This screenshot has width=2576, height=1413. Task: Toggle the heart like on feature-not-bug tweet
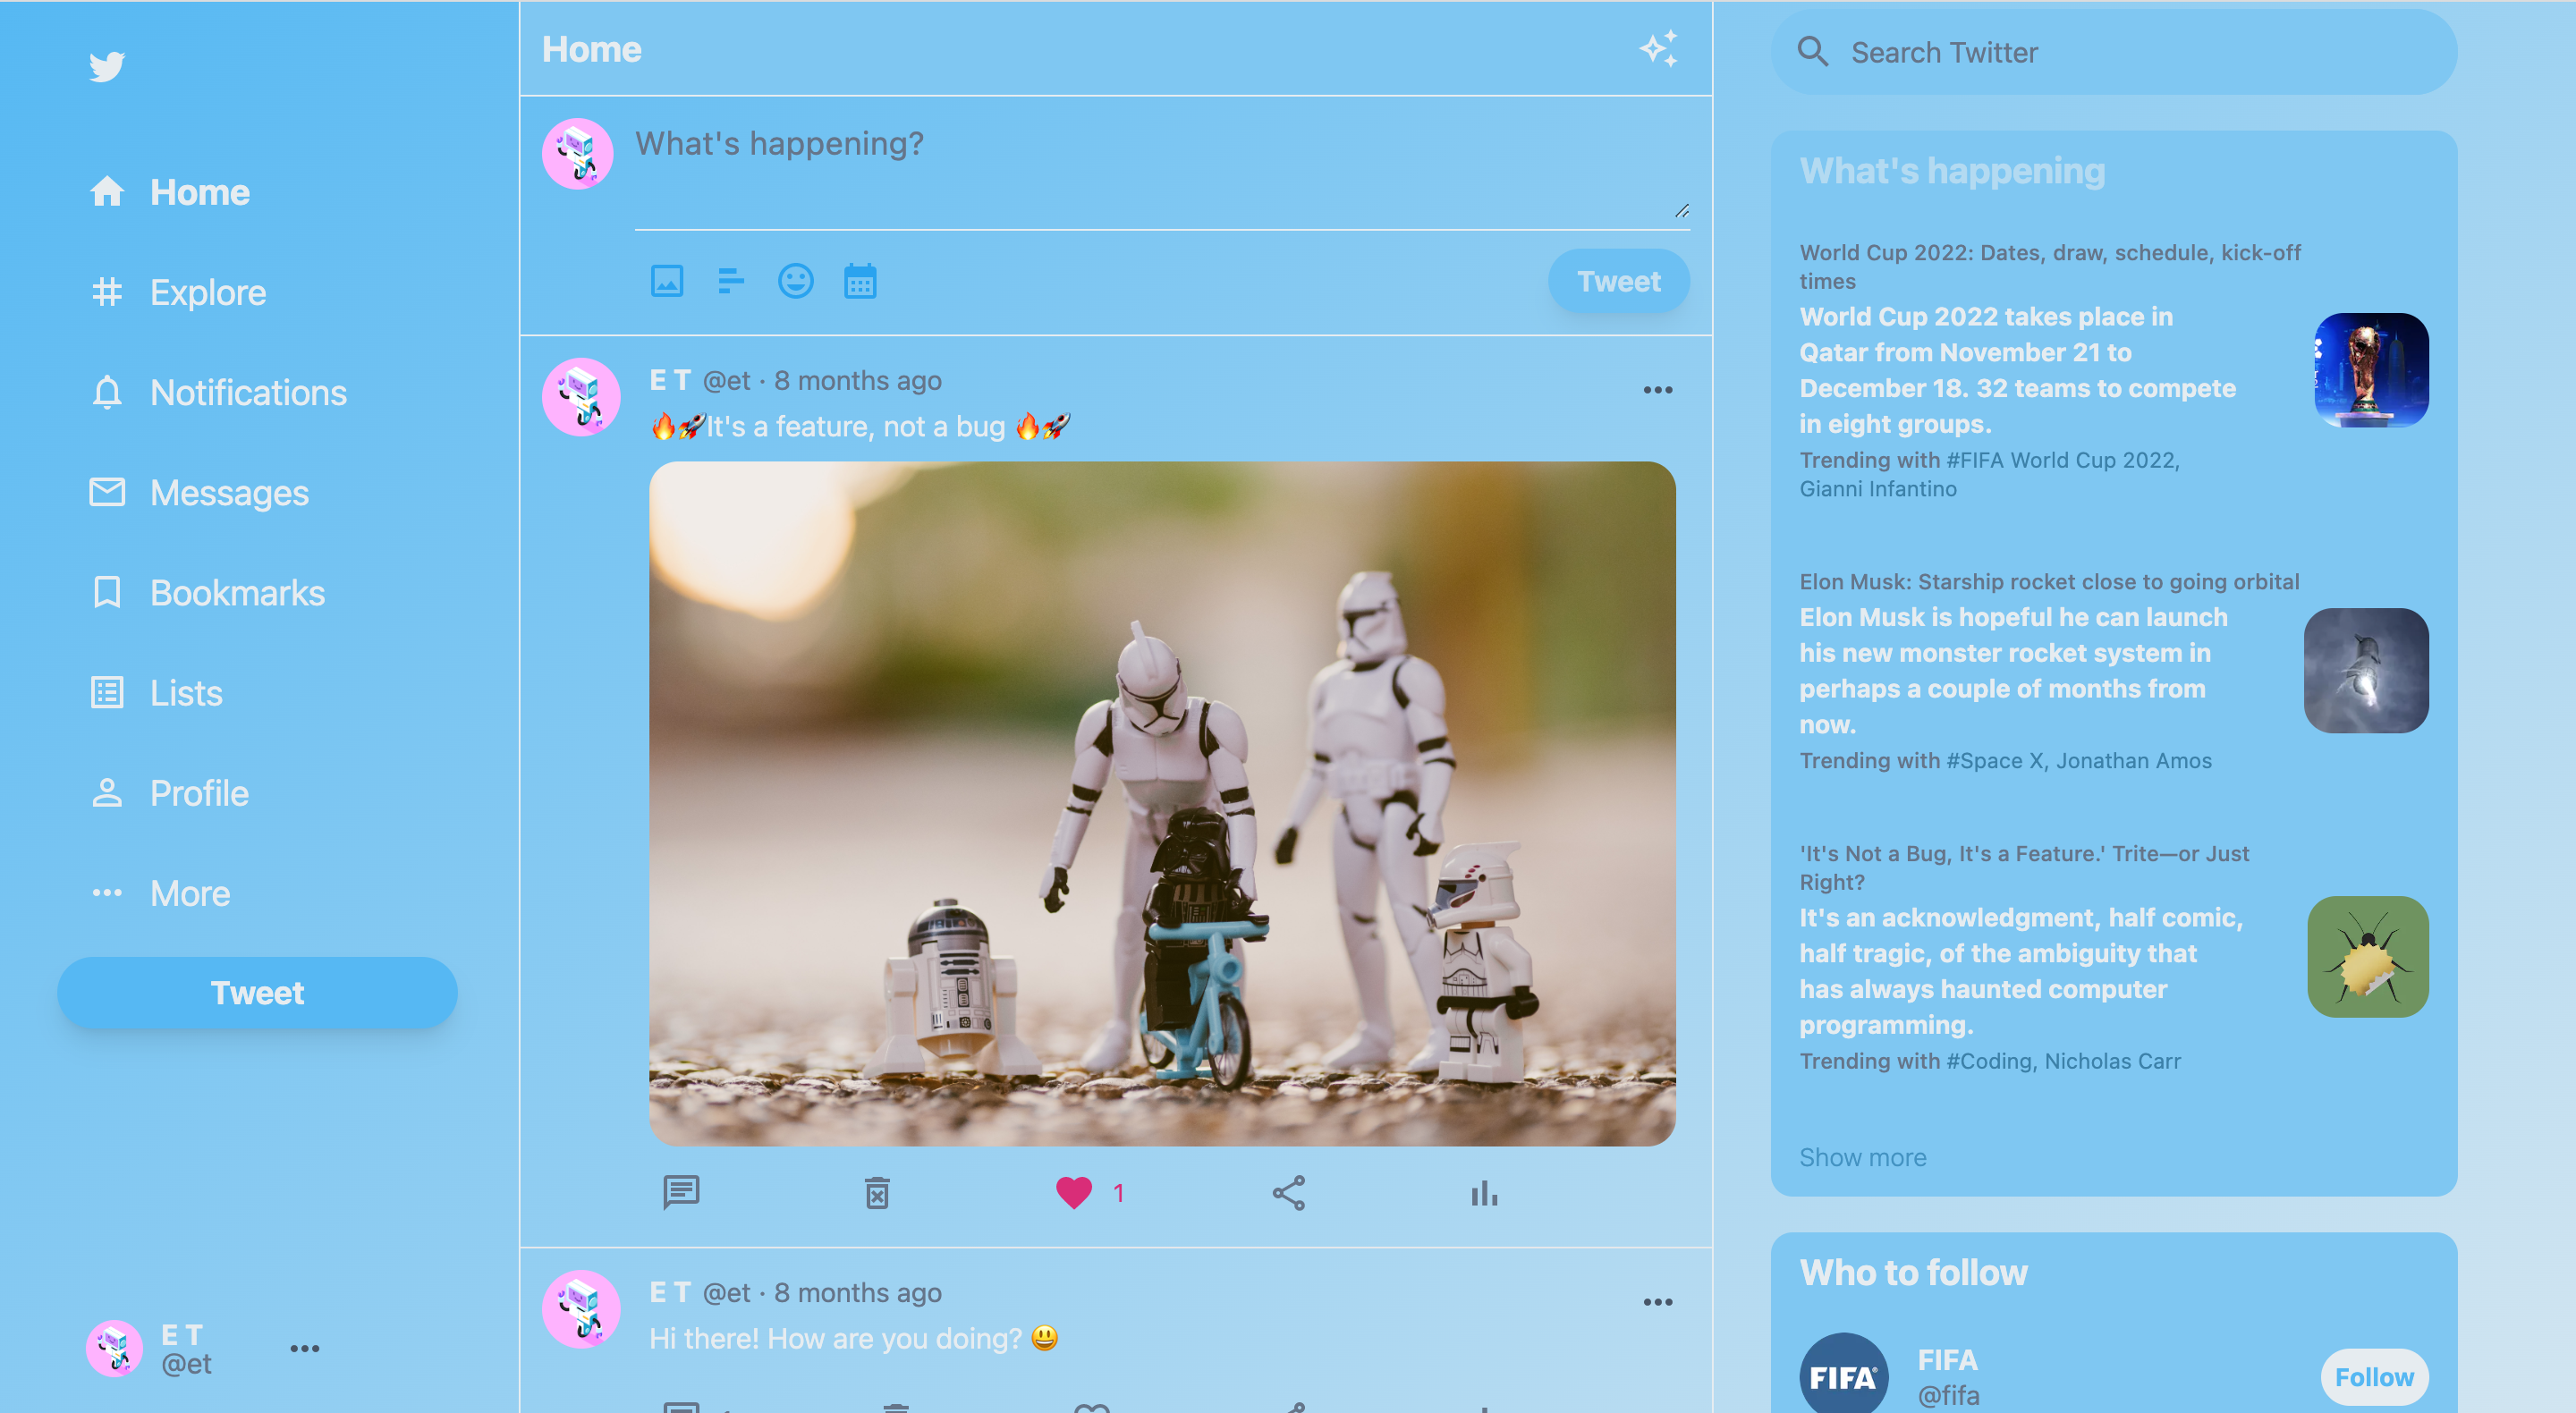coord(1074,1192)
